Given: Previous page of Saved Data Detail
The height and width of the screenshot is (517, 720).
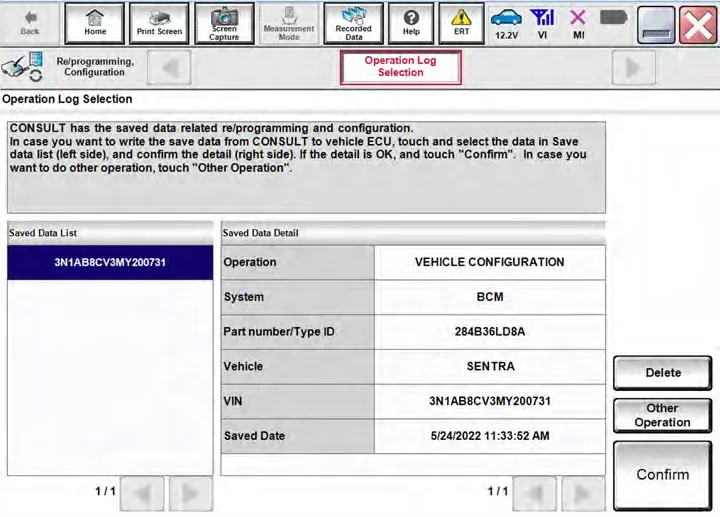Looking at the screenshot, I should pyautogui.click(x=534, y=494).
